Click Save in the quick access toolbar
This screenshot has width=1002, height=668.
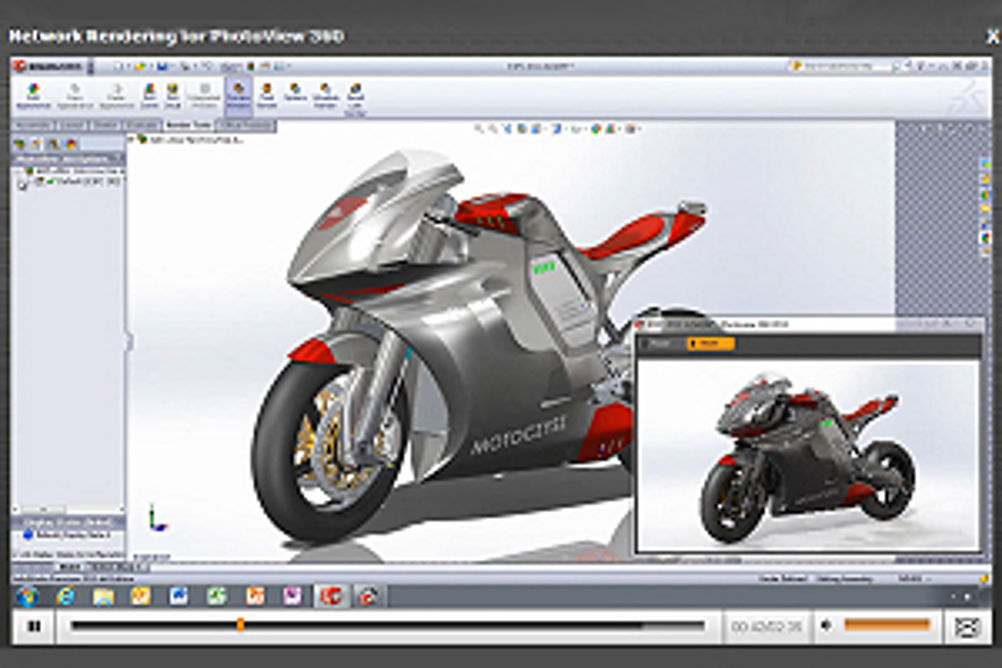(x=162, y=66)
